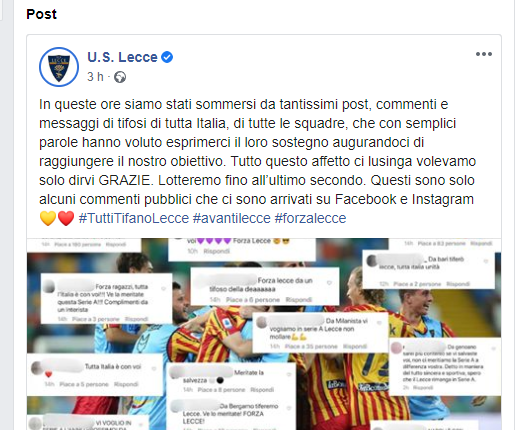Click the red heart emoji in the post
The image size is (515, 430).
point(66,219)
